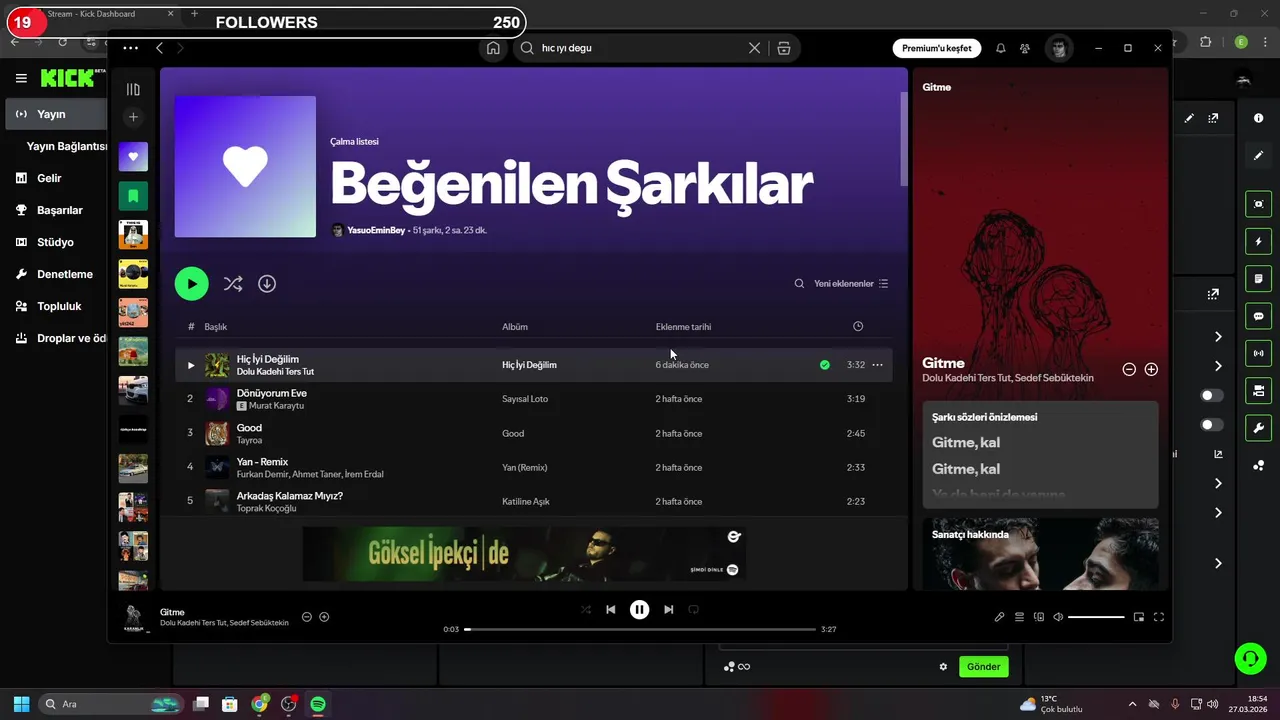Open Murat Karaytu artist link

(276, 406)
